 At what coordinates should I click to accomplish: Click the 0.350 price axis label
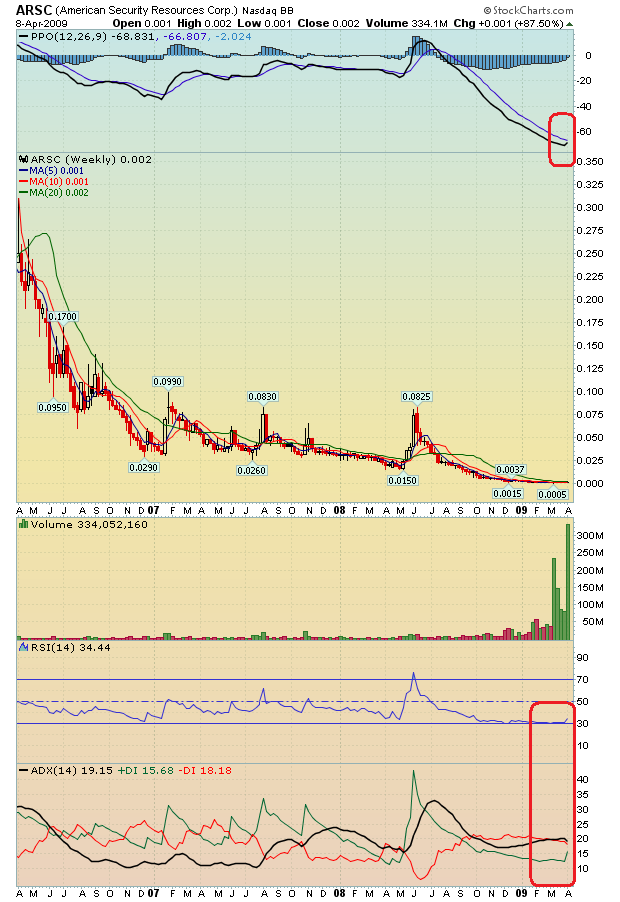pyautogui.click(x=590, y=162)
